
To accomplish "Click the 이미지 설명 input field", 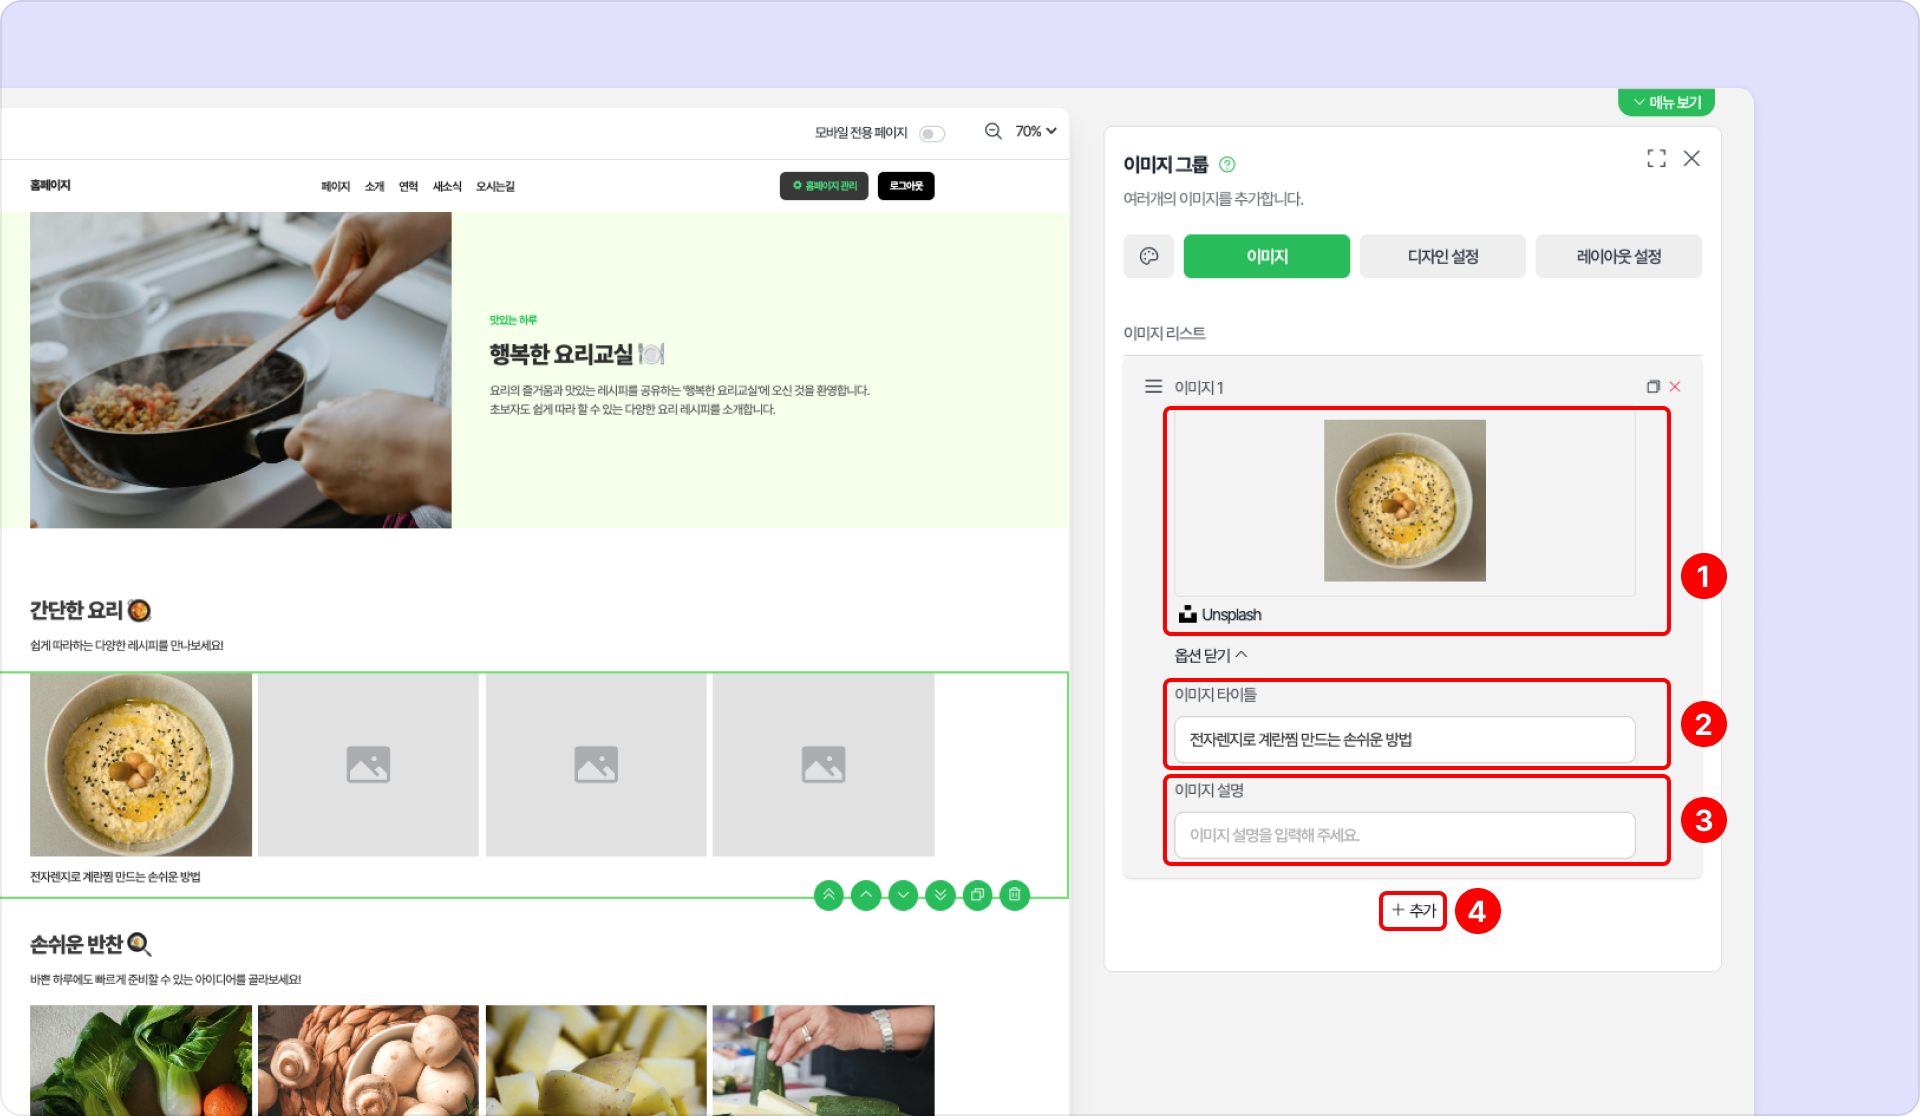I will tap(1404, 835).
